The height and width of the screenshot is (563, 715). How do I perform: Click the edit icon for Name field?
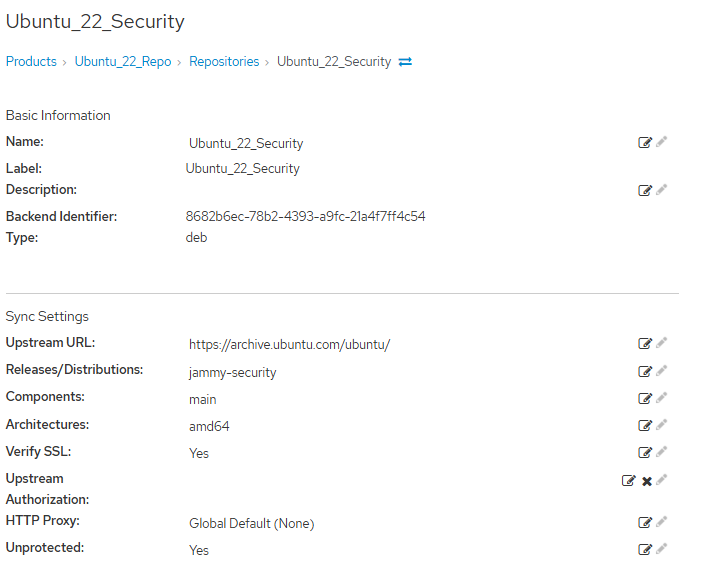click(x=645, y=143)
